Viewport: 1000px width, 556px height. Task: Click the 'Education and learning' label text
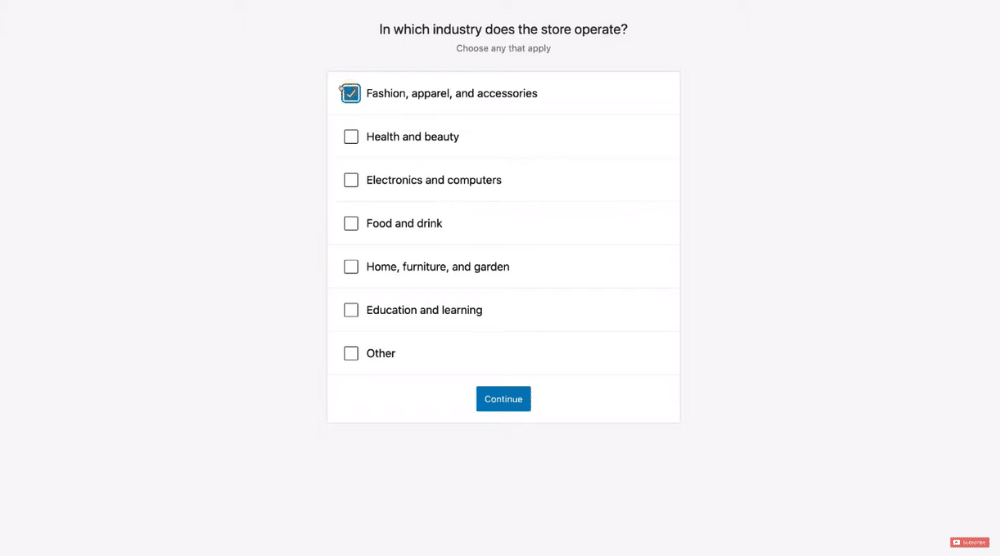point(424,310)
